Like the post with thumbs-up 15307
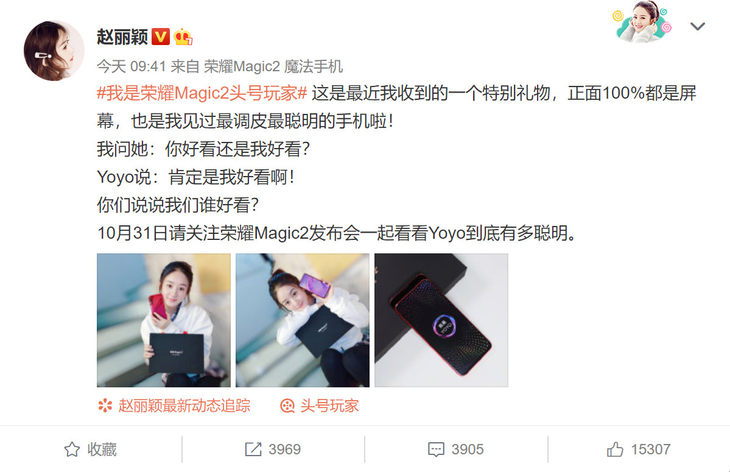730x472 pixels. coord(639,449)
